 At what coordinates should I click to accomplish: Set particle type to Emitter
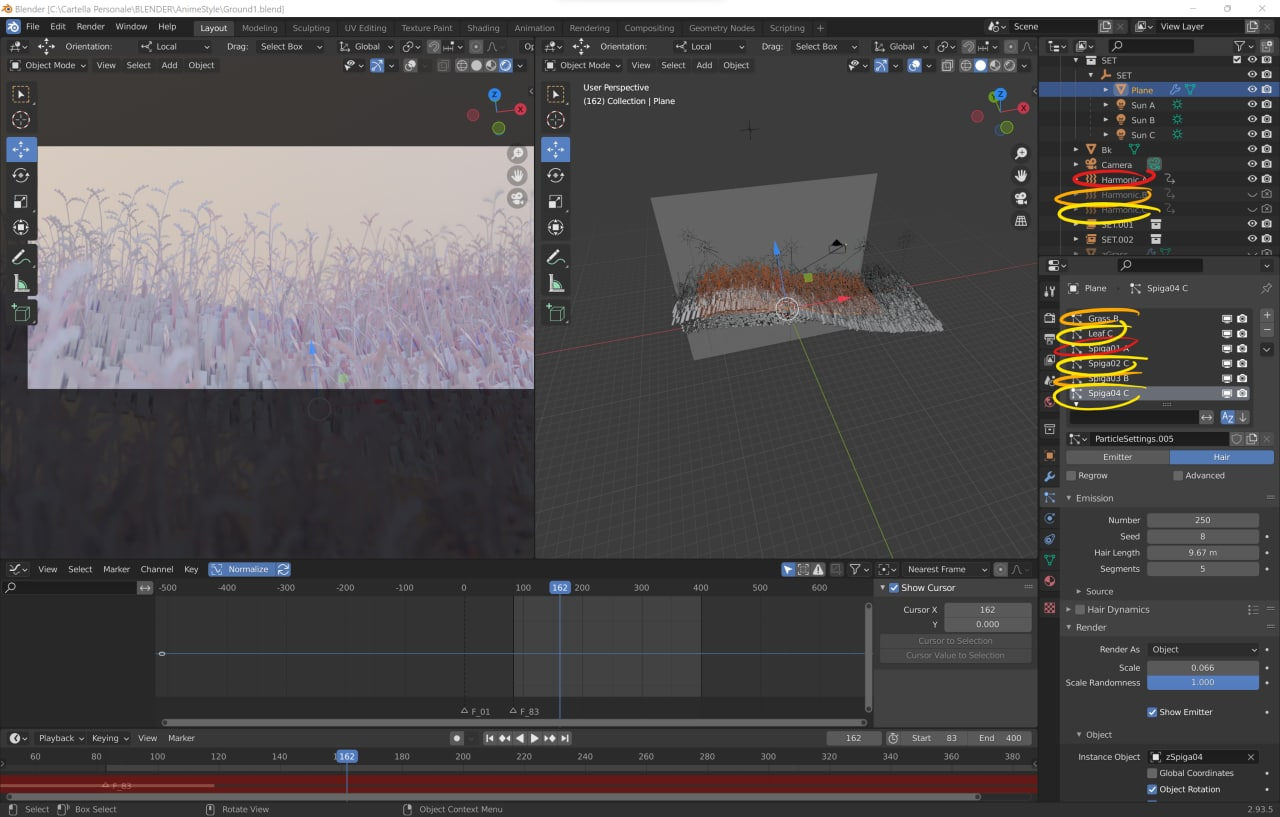point(1117,457)
